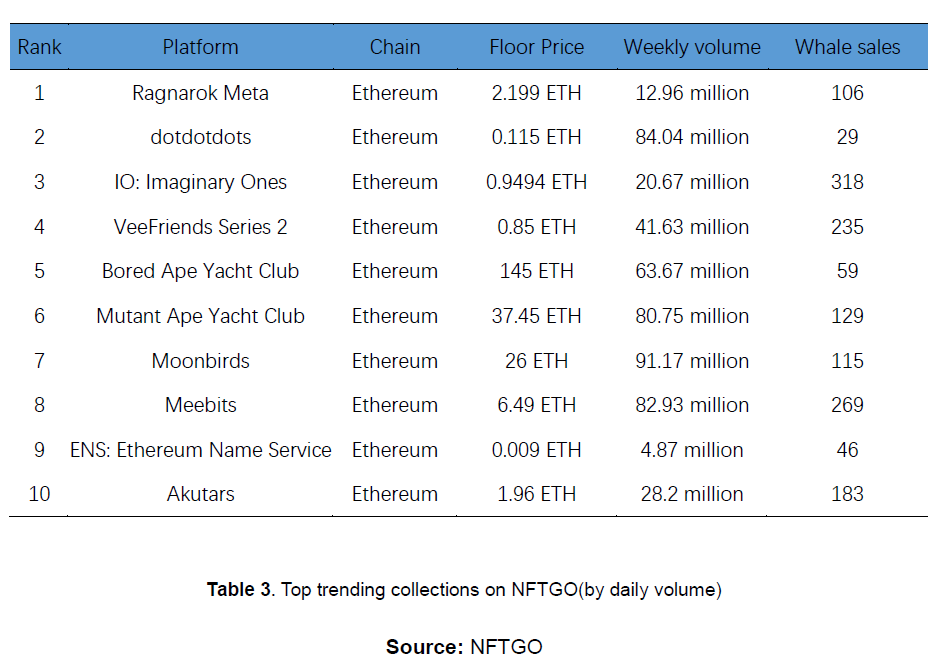Click whale sales value 46

pos(848,450)
